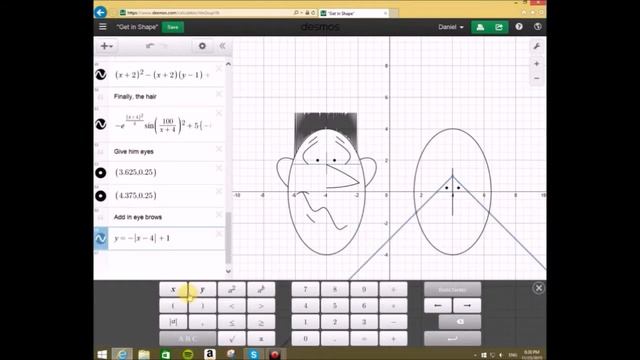
Task: Tap the right parenthesis key
Action: [x=202, y=306]
